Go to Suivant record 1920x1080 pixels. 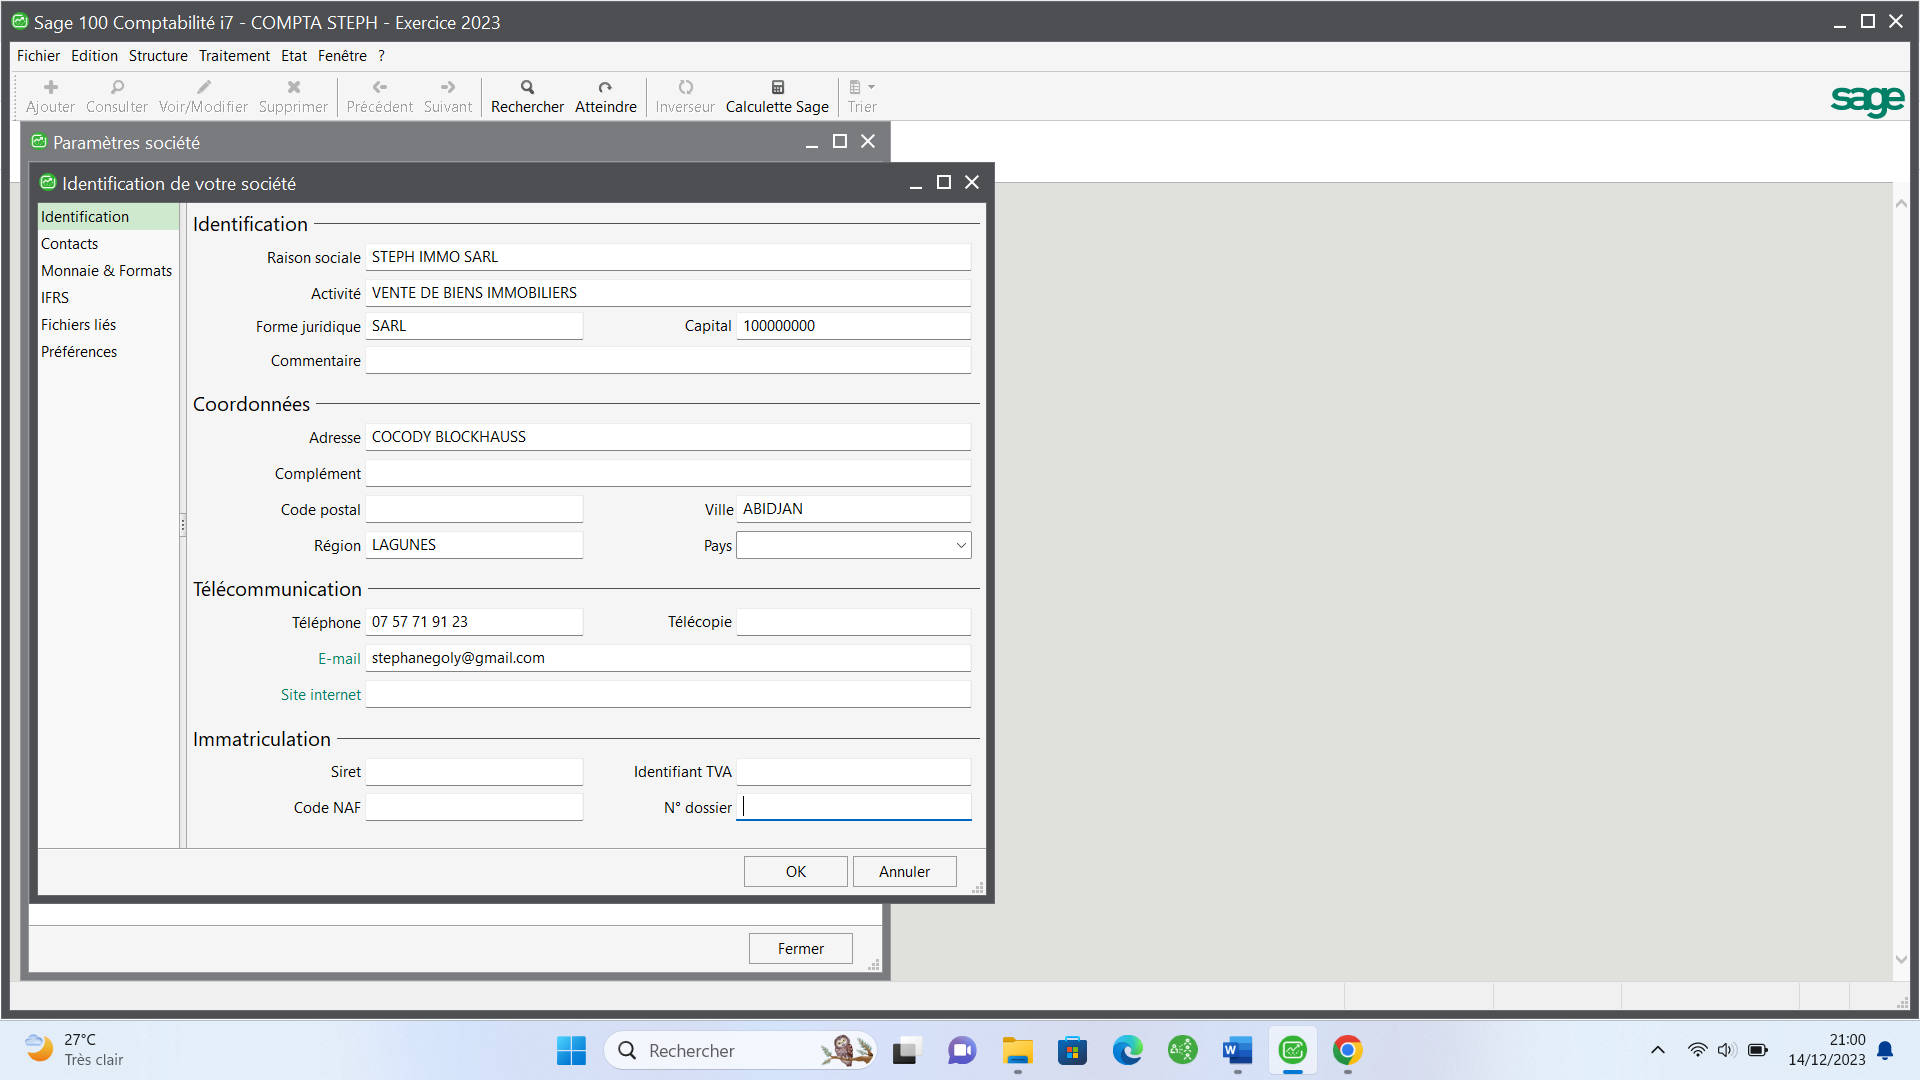447,96
